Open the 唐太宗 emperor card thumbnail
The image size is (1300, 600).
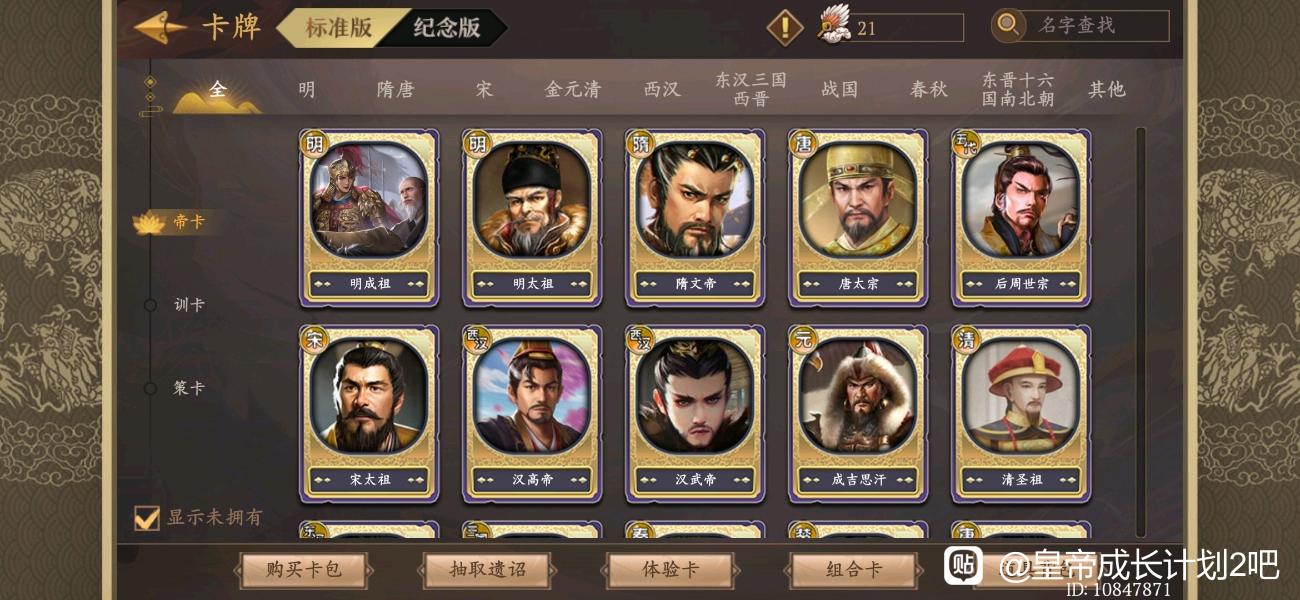click(858, 218)
